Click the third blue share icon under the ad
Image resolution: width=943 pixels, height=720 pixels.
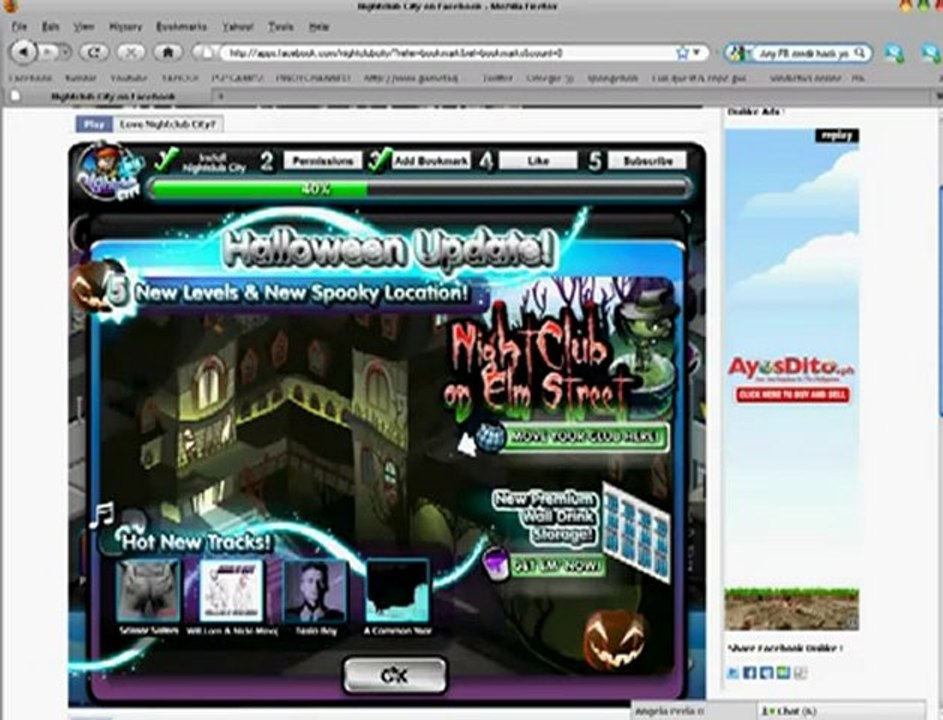[x=766, y=672]
